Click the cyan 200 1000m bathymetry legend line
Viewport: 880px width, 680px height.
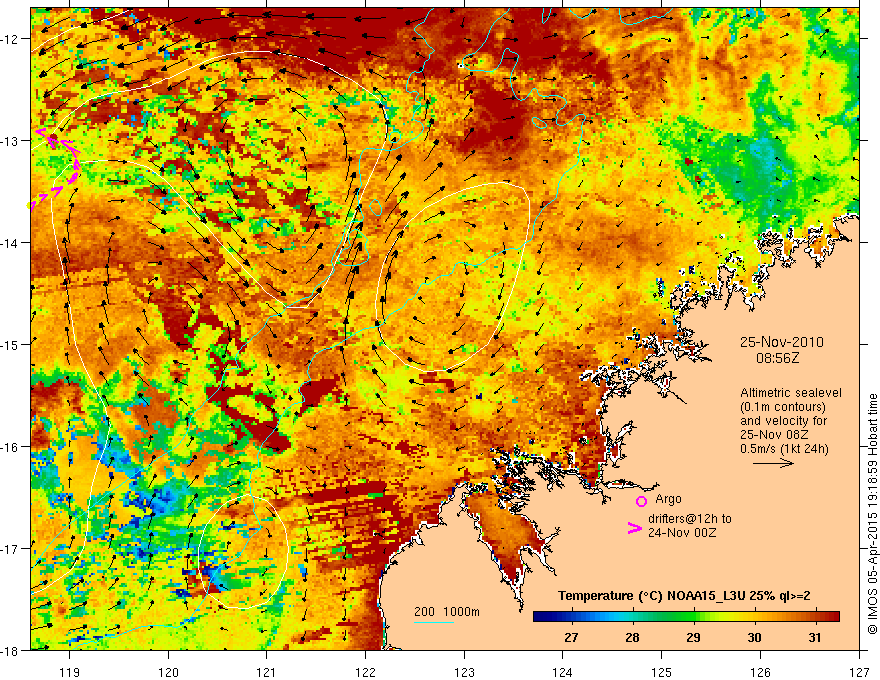[434, 622]
